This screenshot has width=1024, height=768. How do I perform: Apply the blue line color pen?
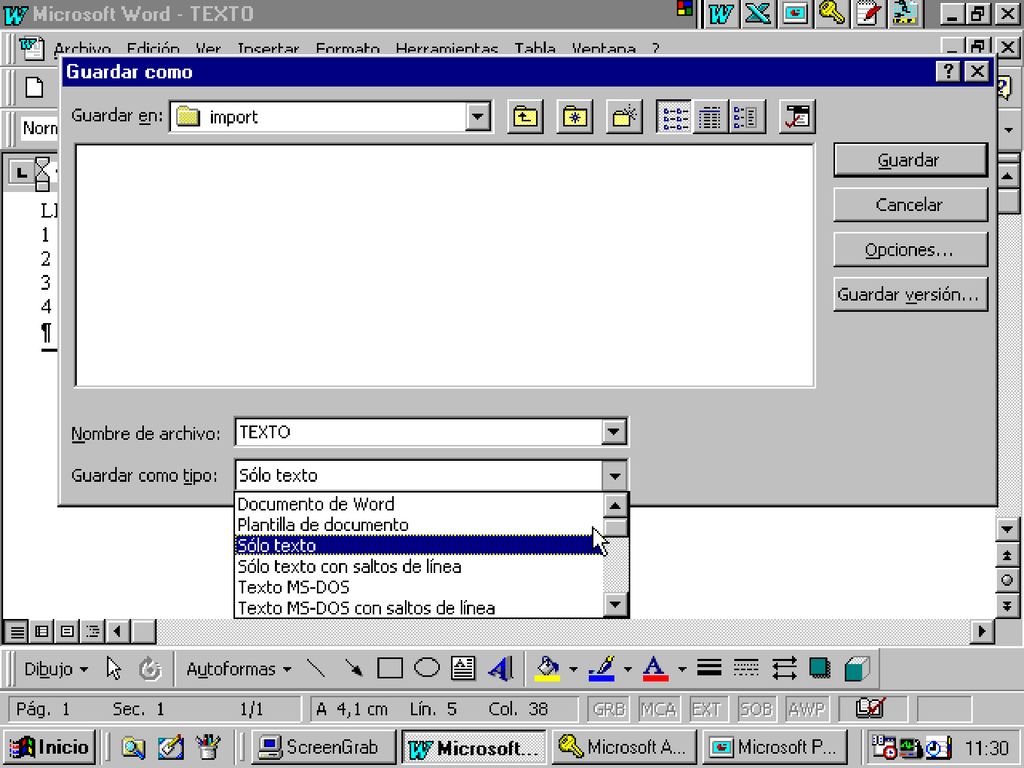pyautogui.click(x=601, y=669)
